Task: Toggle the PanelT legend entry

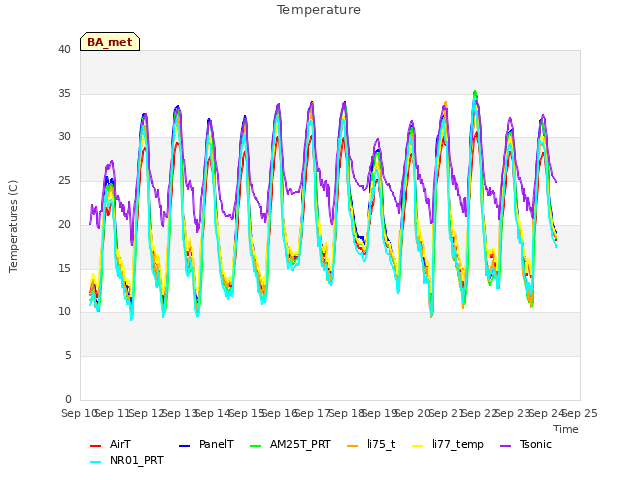Action: pos(207,444)
